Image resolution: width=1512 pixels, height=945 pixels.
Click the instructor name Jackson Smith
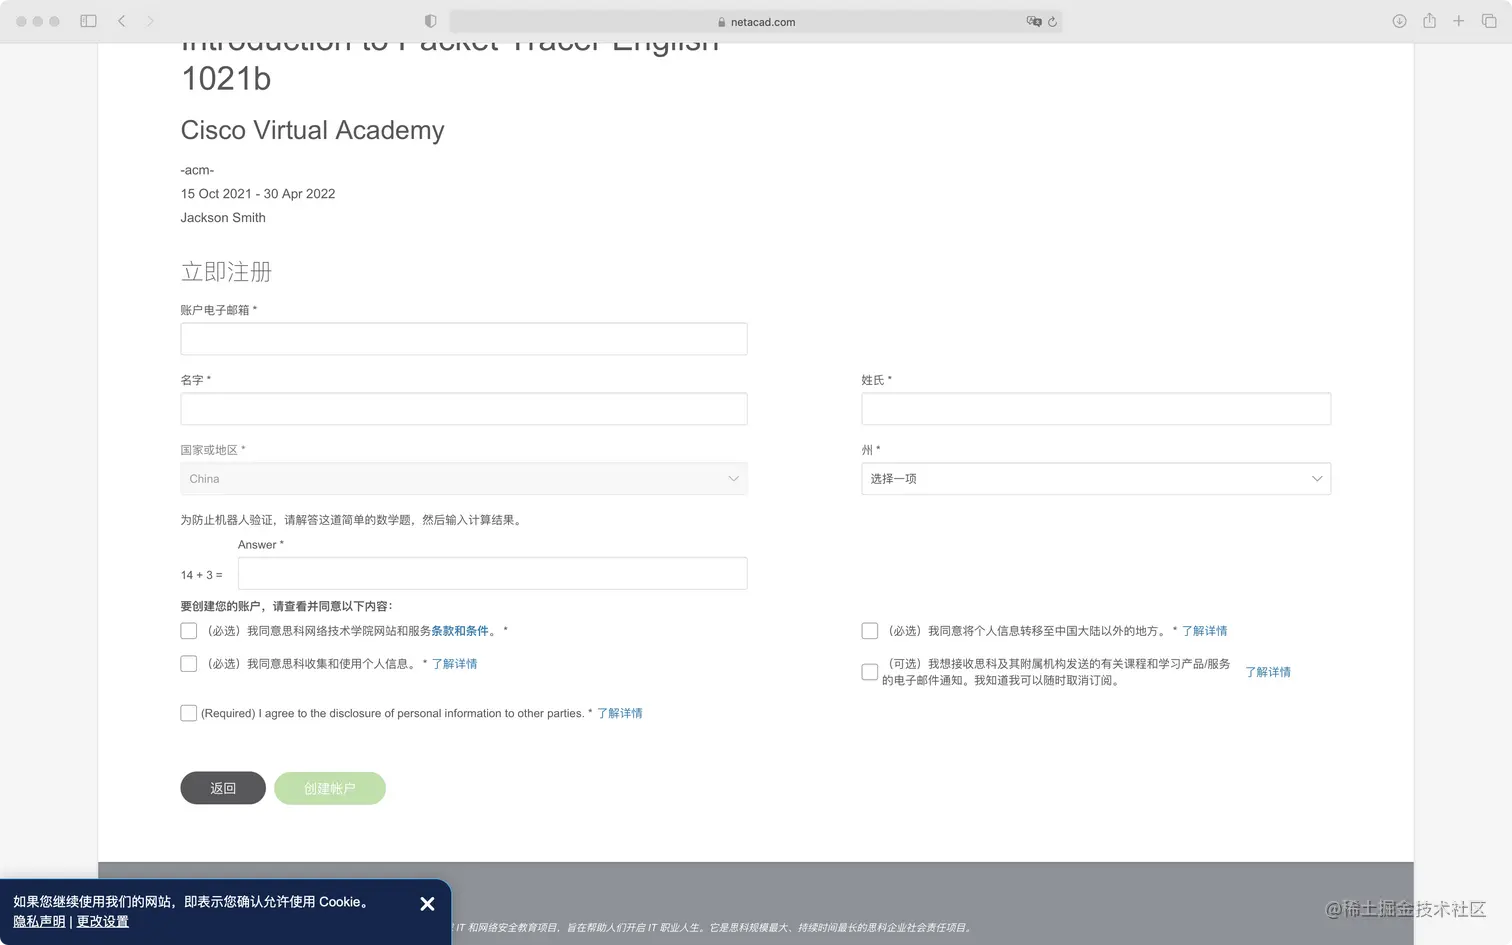(x=223, y=218)
